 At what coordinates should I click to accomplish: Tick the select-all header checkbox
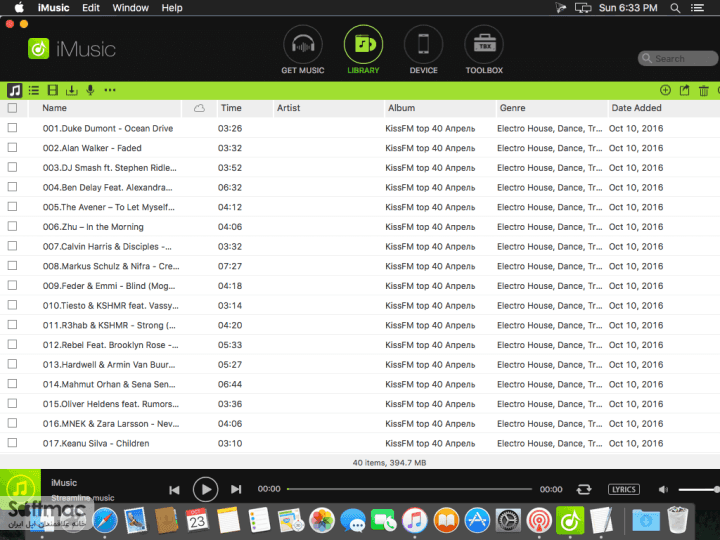pyautogui.click(x=12, y=108)
